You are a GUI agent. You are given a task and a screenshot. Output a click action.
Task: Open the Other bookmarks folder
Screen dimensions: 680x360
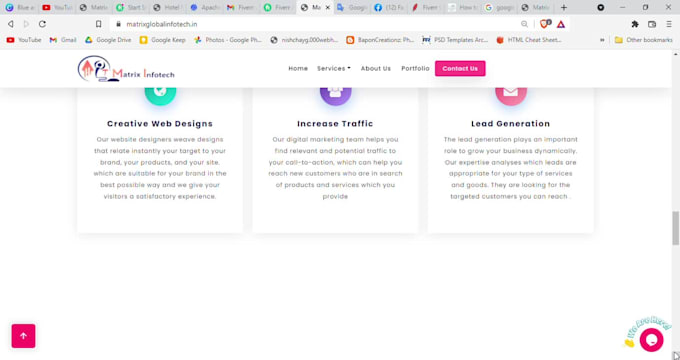tap(644, 40)
